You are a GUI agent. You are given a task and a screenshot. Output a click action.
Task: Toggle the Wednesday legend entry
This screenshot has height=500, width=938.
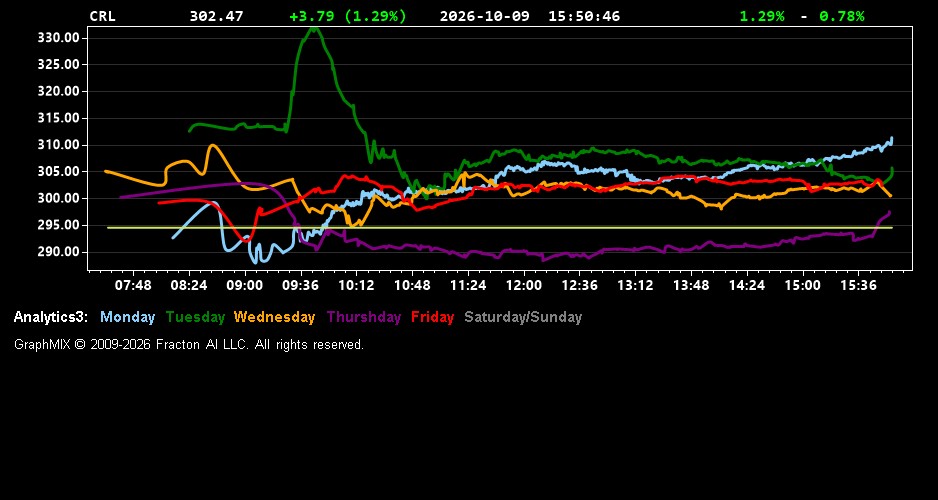[274, 318]
